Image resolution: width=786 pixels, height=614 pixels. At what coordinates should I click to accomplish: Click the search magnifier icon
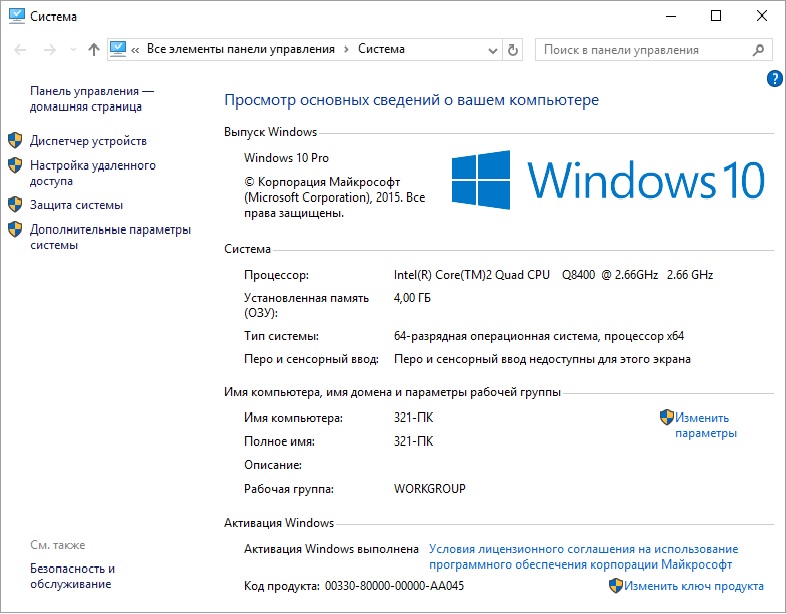[x=758, y=50]
